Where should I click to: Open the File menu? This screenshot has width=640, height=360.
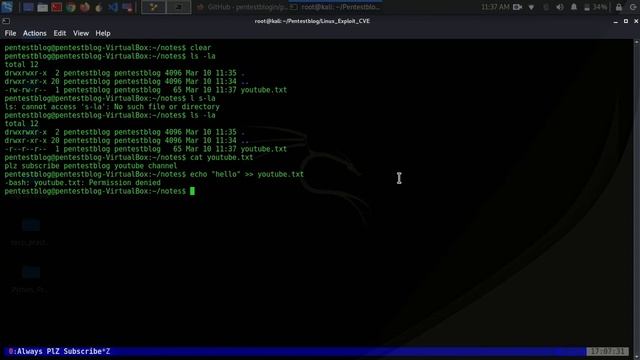coord(11,33)
